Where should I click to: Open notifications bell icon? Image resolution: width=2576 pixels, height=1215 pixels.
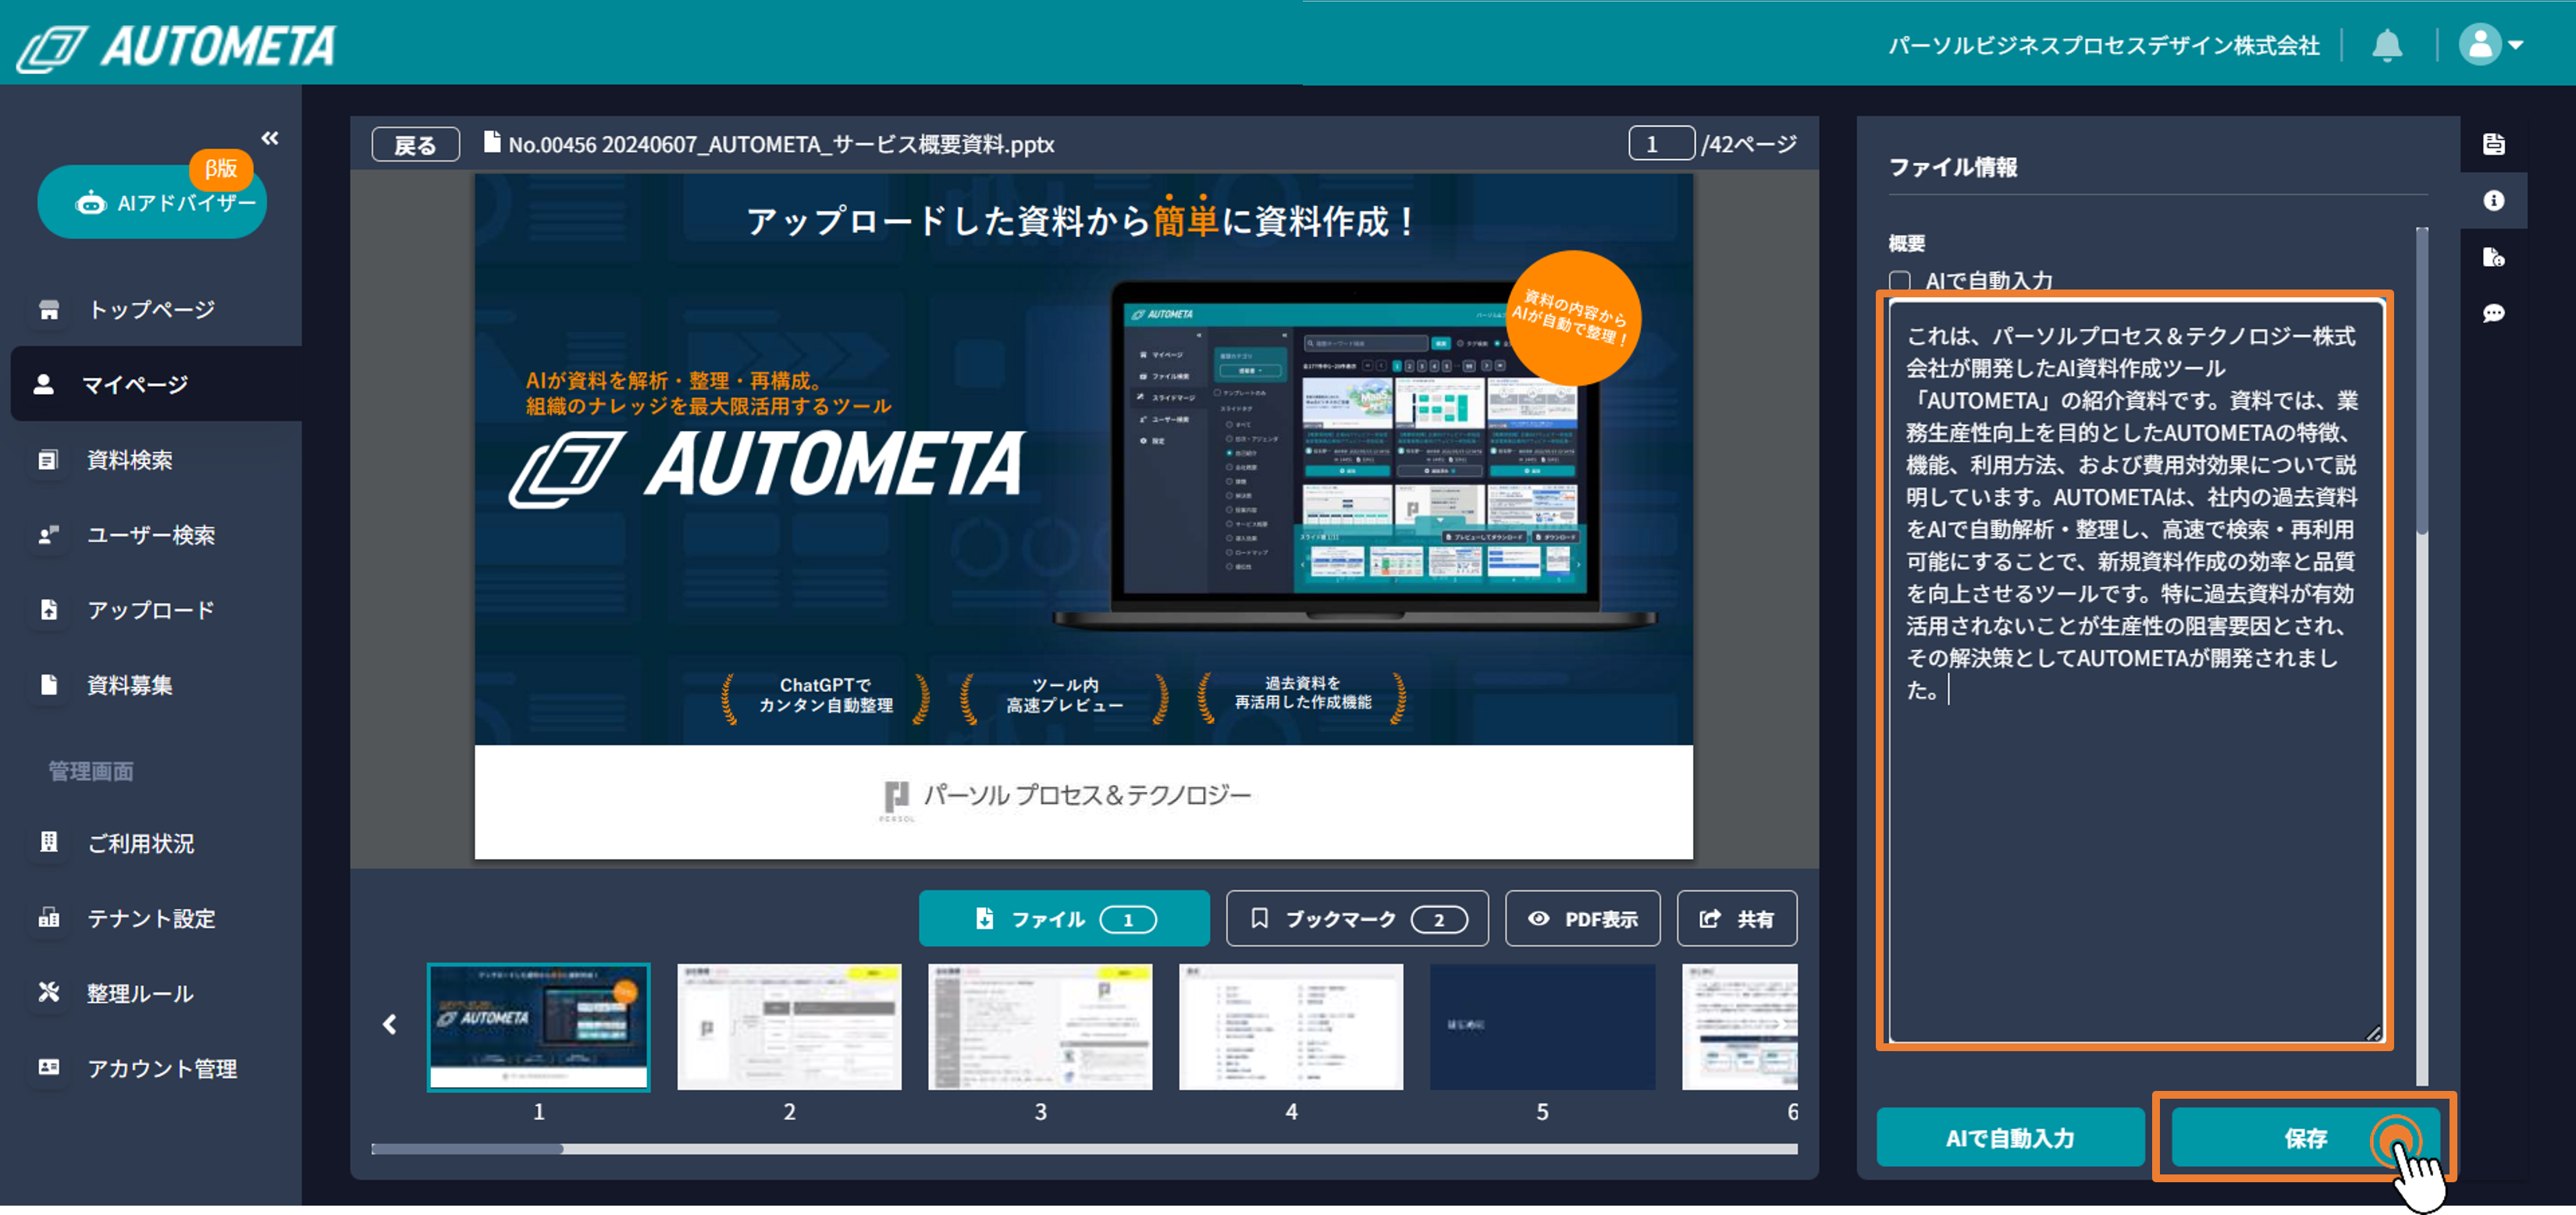coord(2386,45)
